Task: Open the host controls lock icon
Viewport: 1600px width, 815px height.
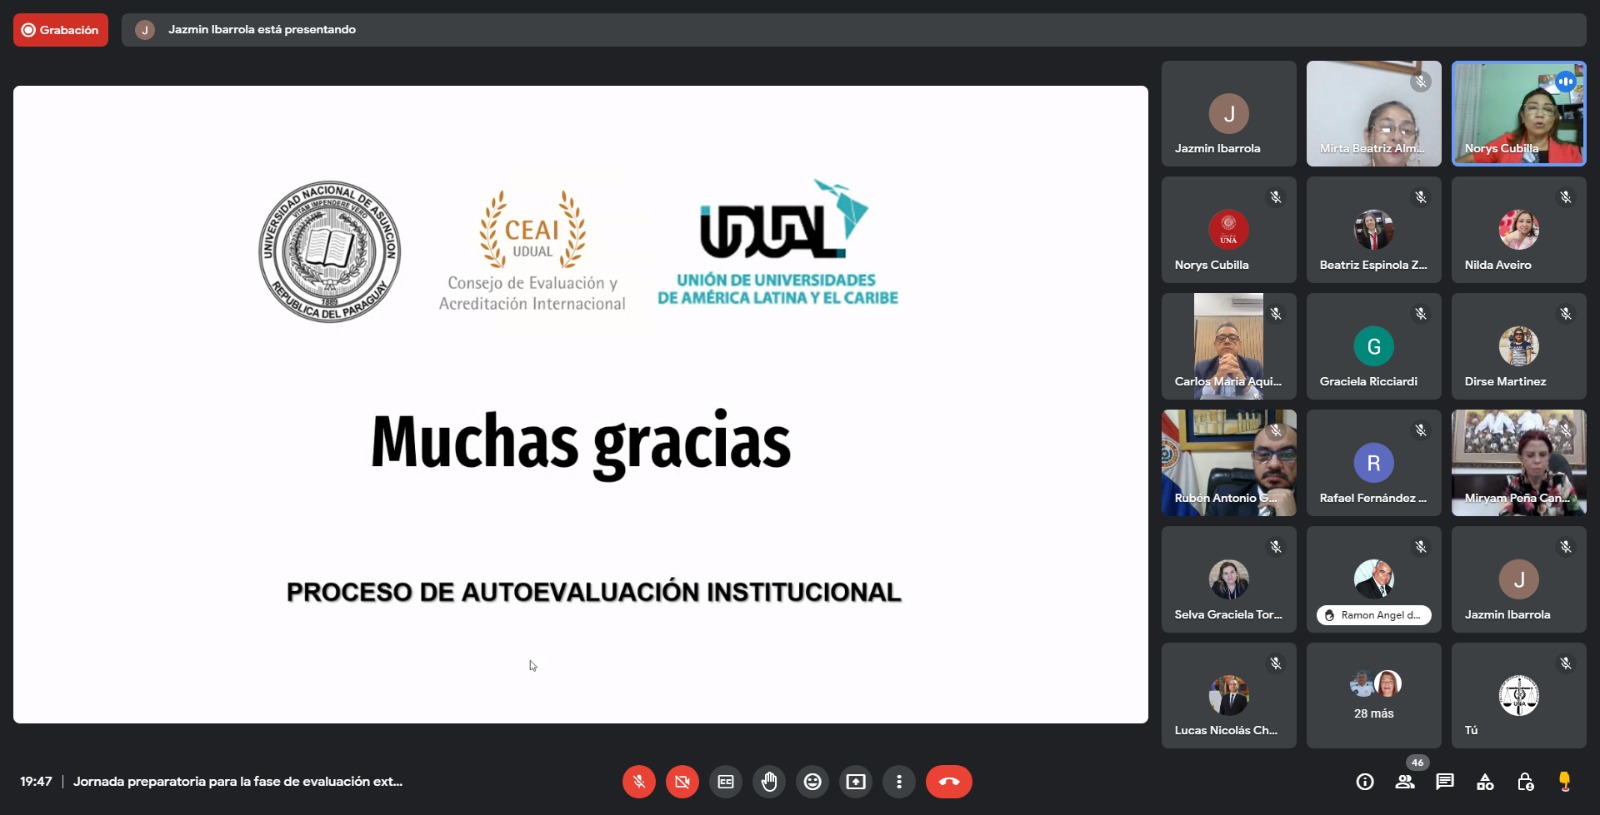Action: tap(1525, 782)
